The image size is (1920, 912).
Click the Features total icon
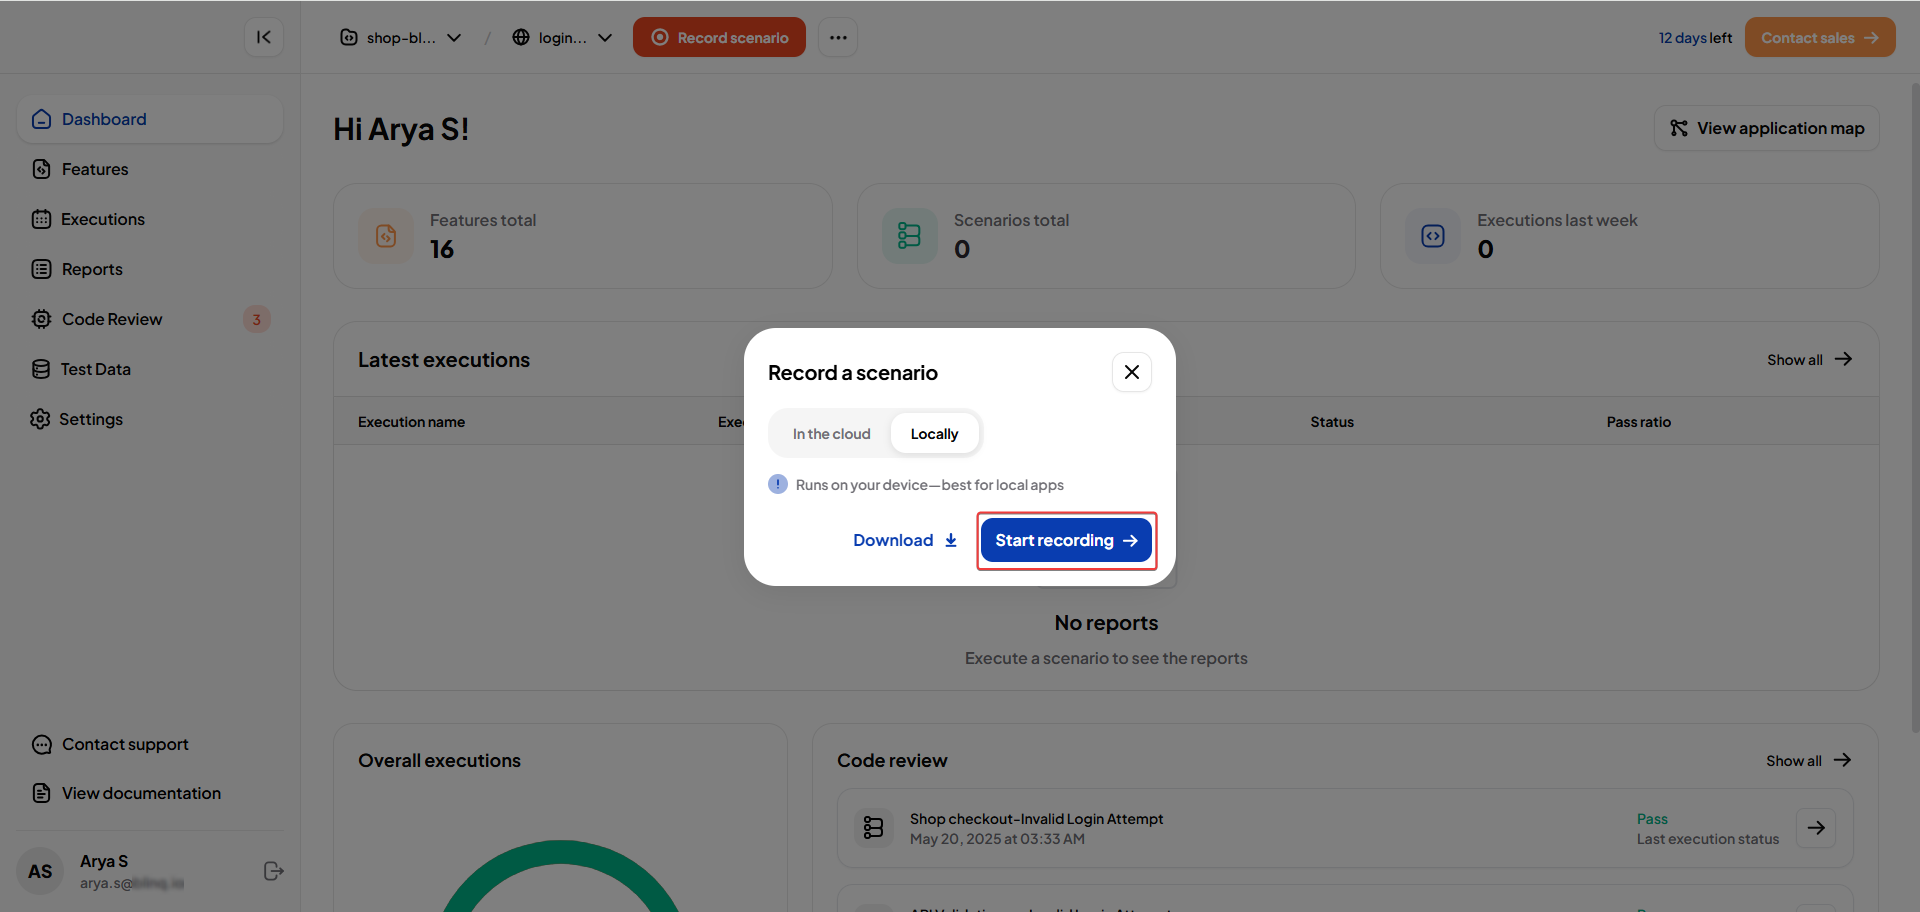pyautogui.click(x=386, y=236)
